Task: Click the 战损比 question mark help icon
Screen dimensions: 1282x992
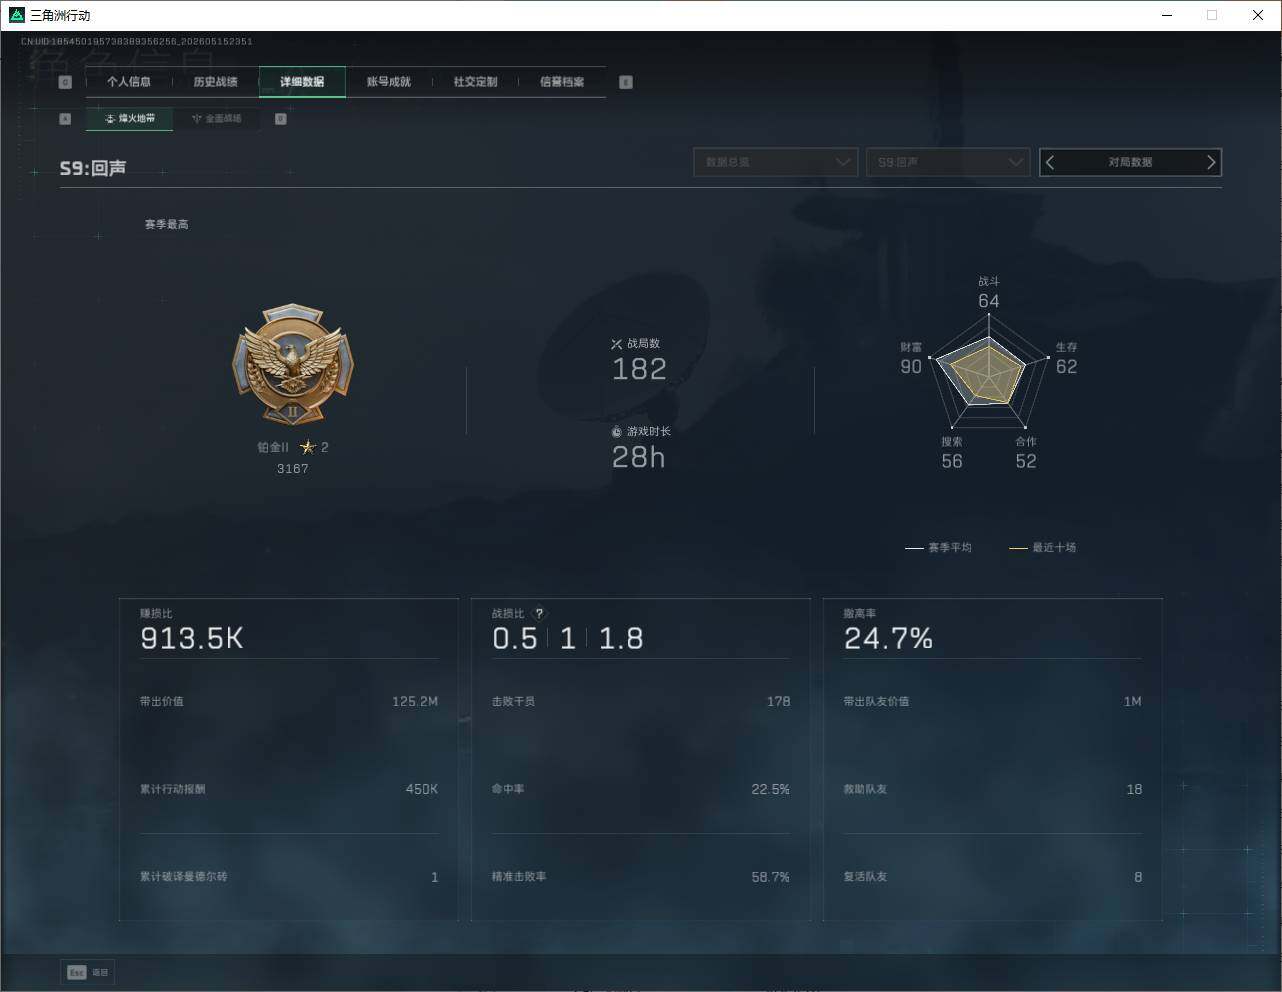Action: (x=540, y=614)
